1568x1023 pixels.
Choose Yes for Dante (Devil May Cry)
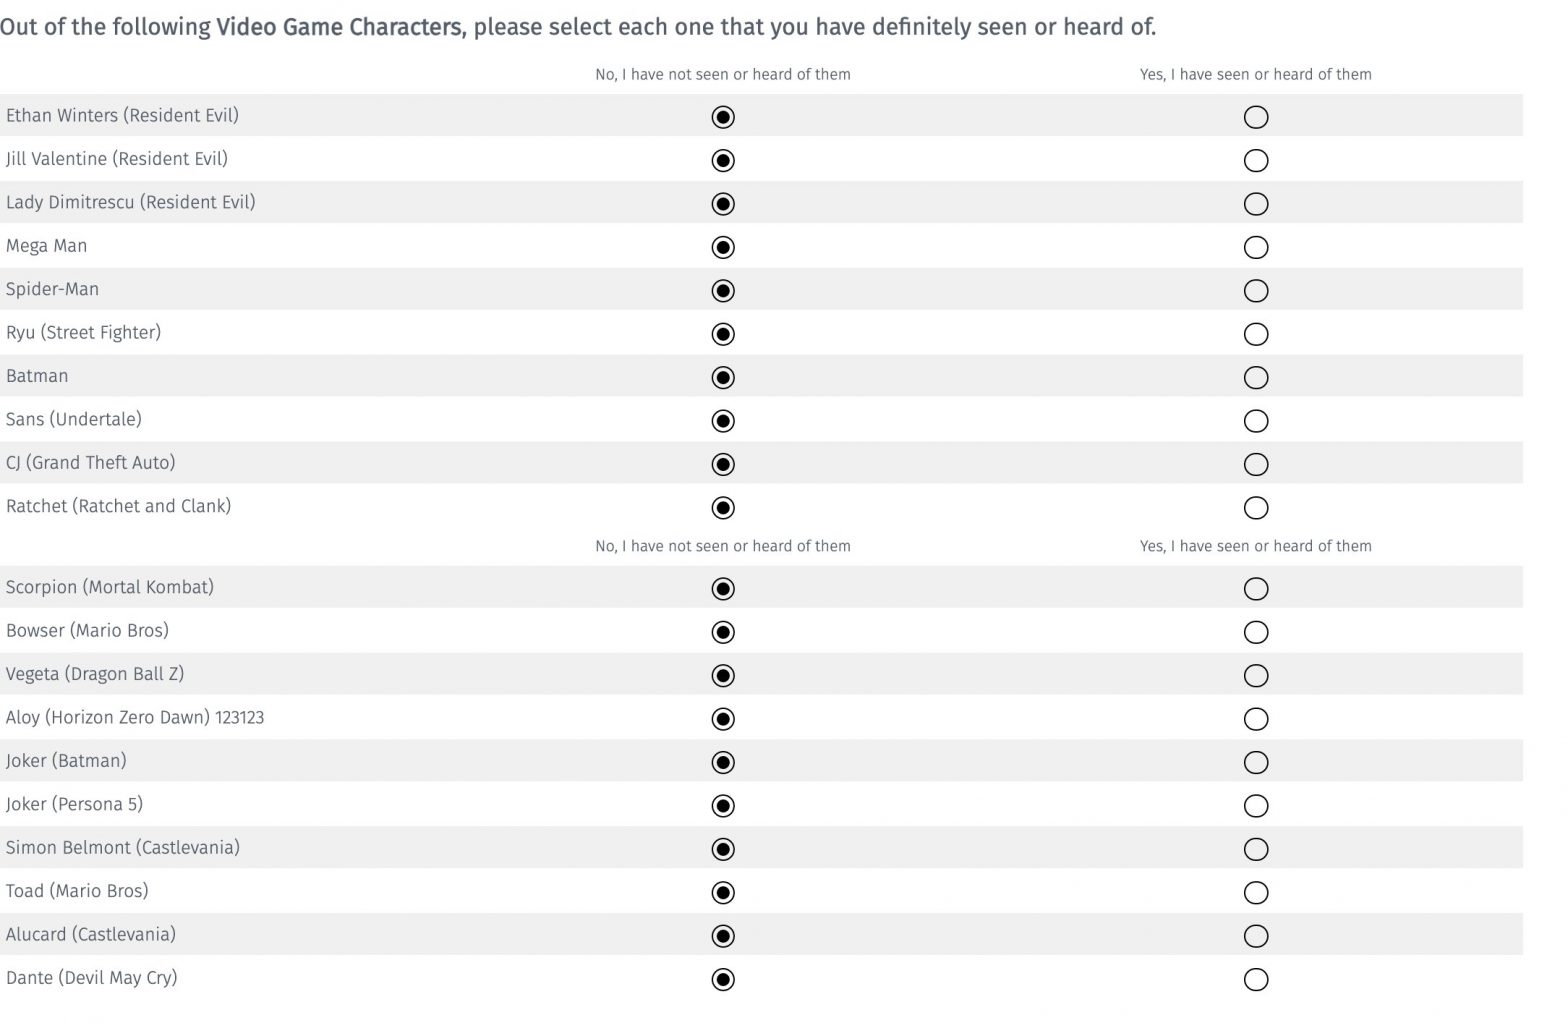(1255, 980)
